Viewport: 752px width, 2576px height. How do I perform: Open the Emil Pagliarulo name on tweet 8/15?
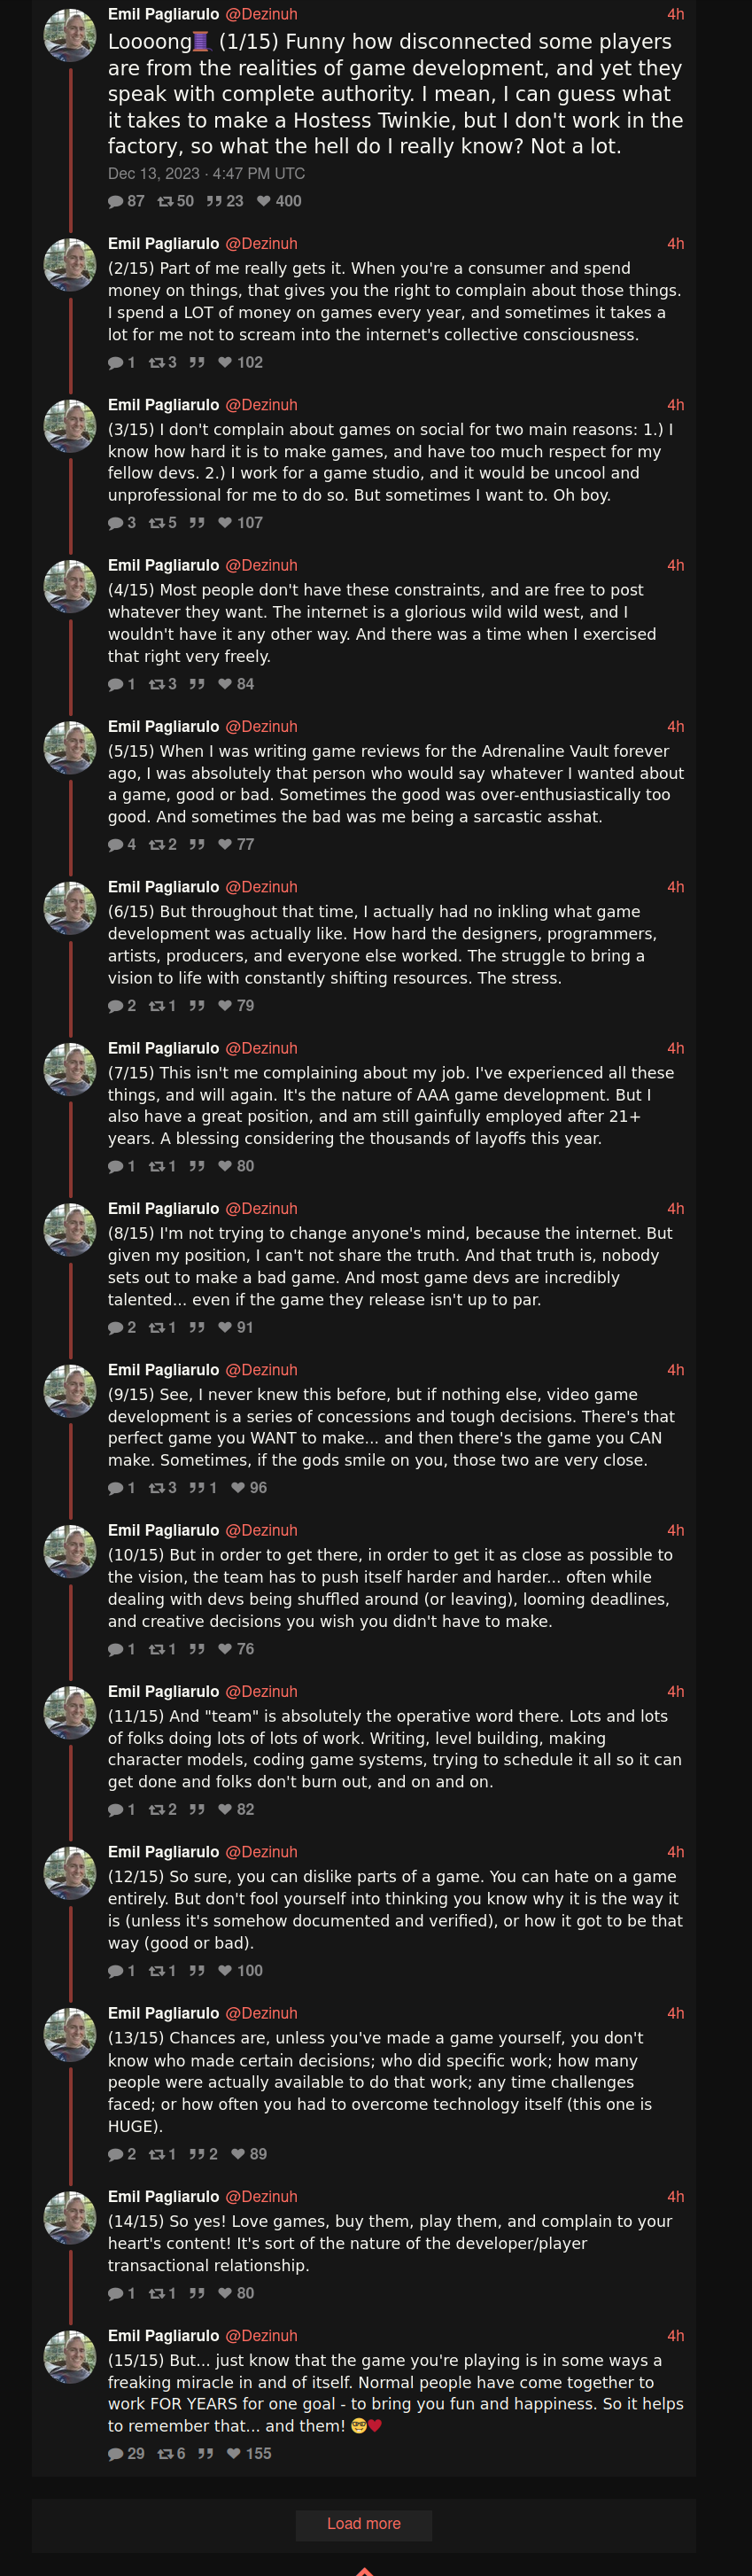click(x=163, y=1208)
